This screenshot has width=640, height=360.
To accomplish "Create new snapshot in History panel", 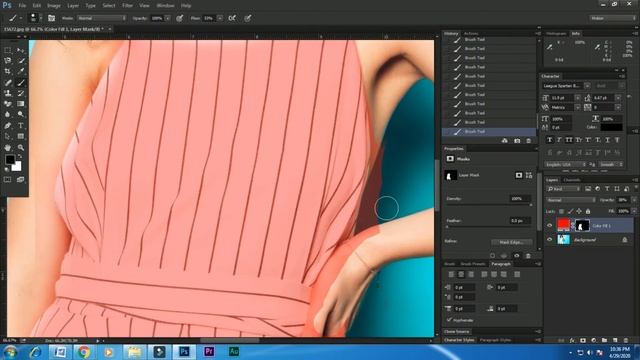I will [517, 141].
